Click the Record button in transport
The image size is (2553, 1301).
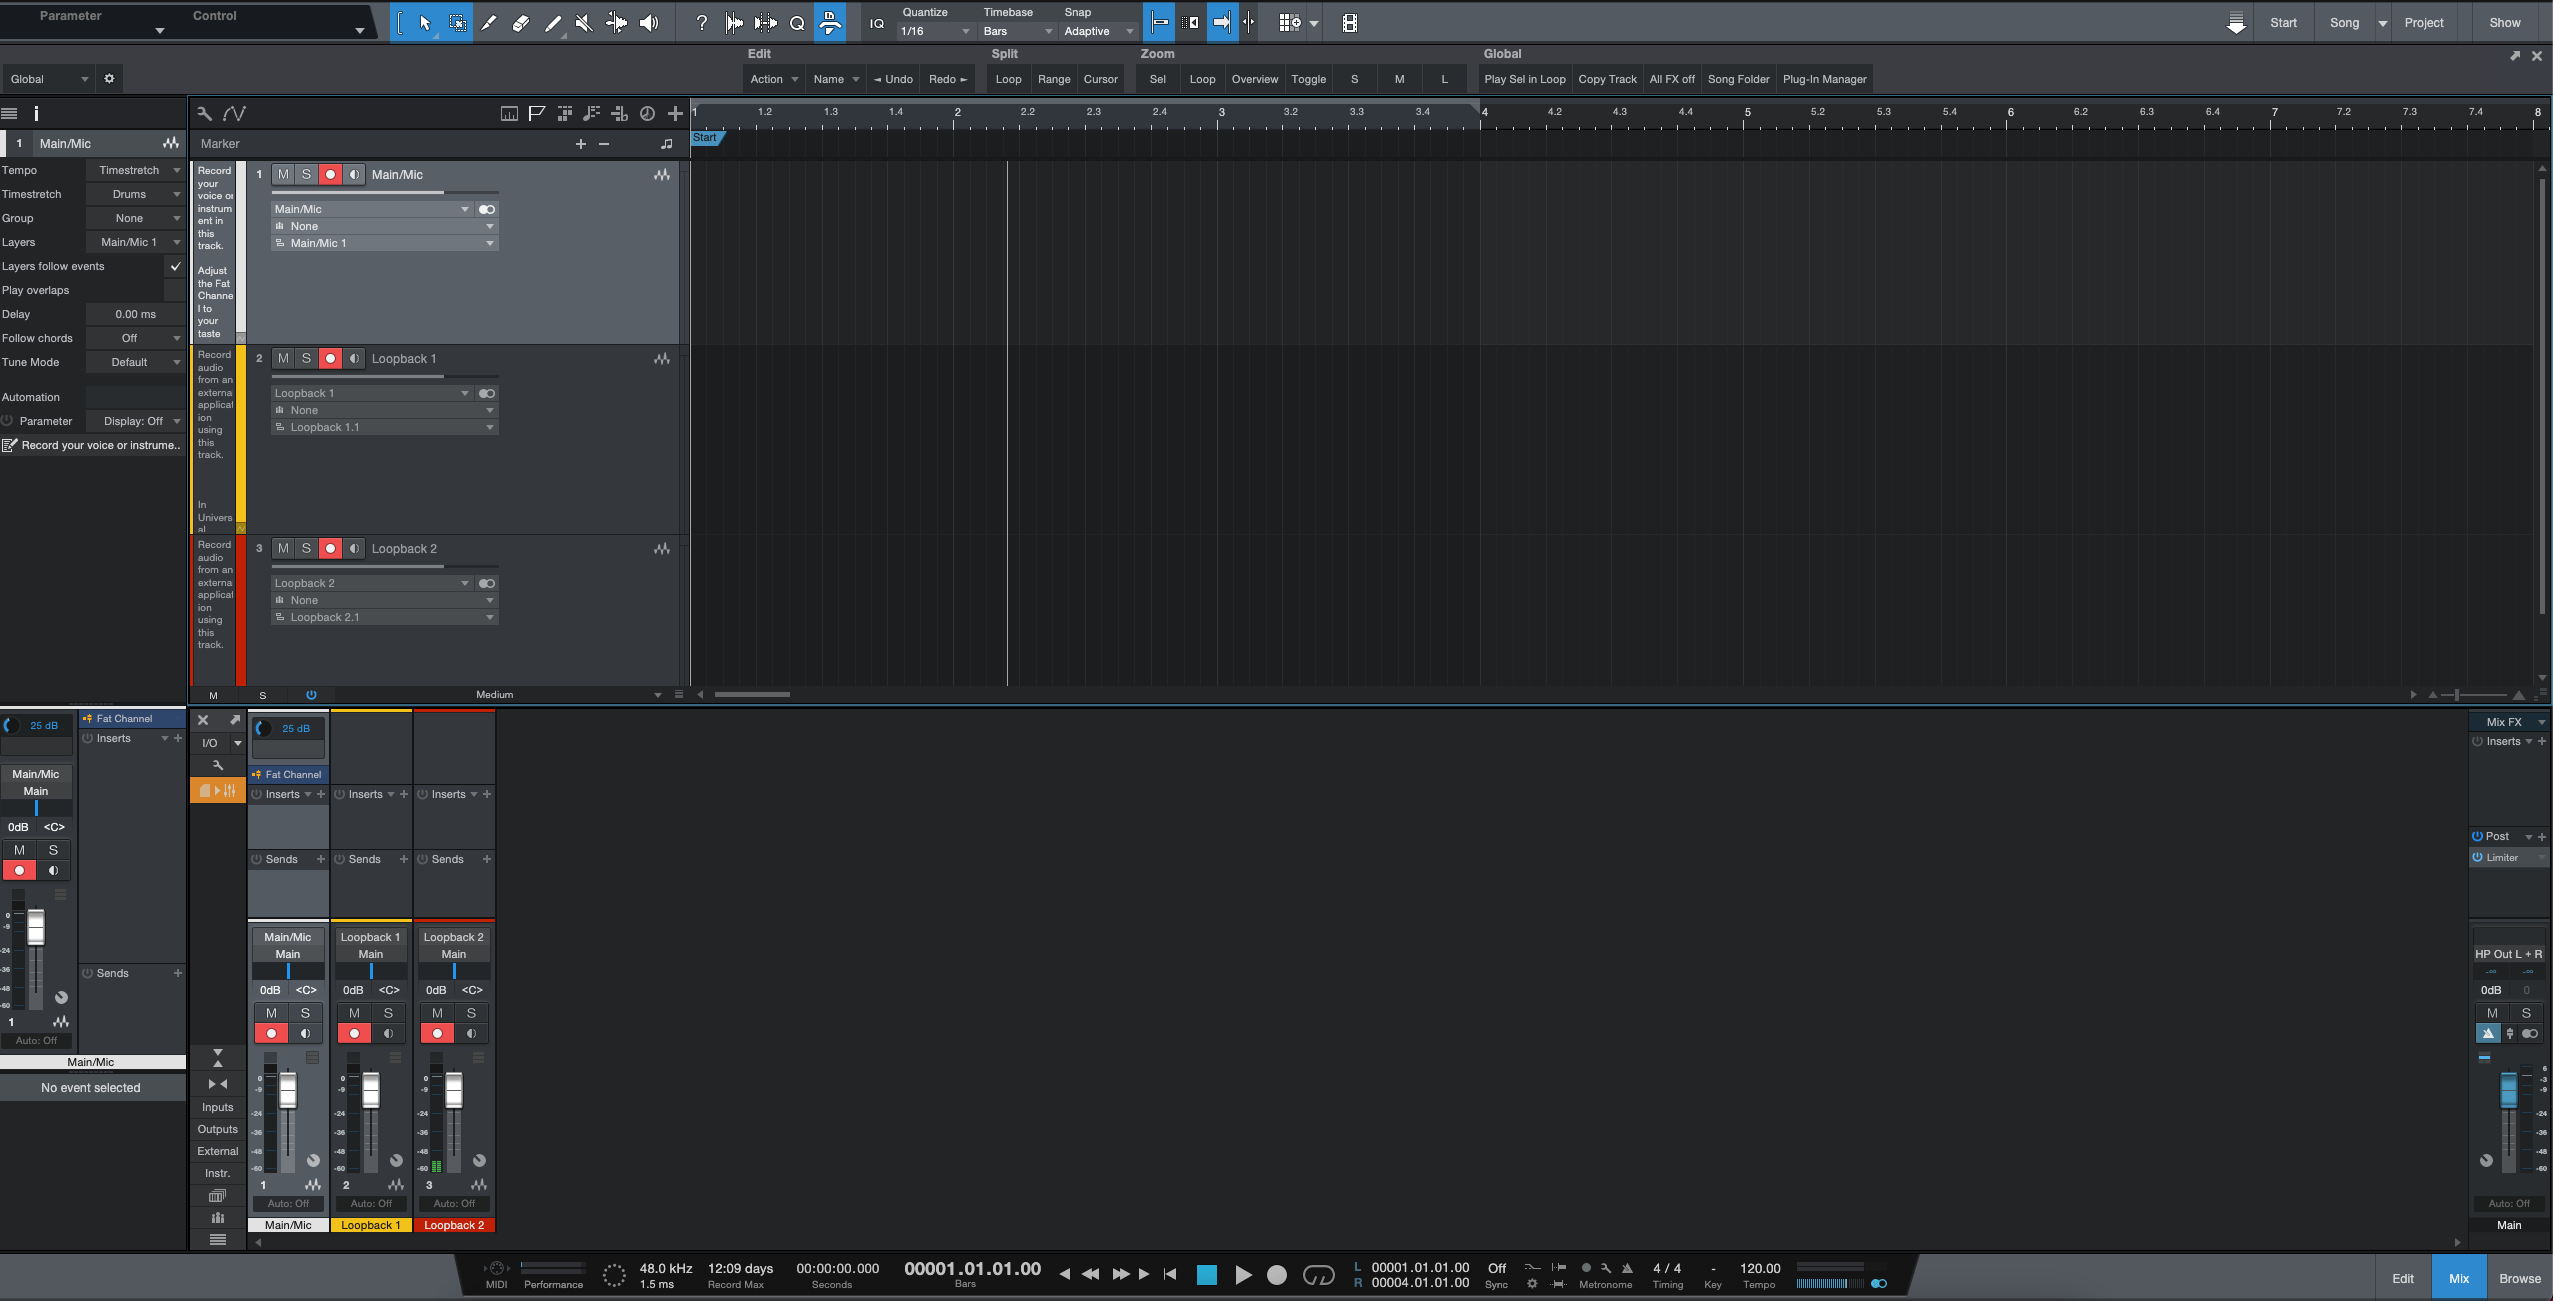[x=1277, y=1275]
